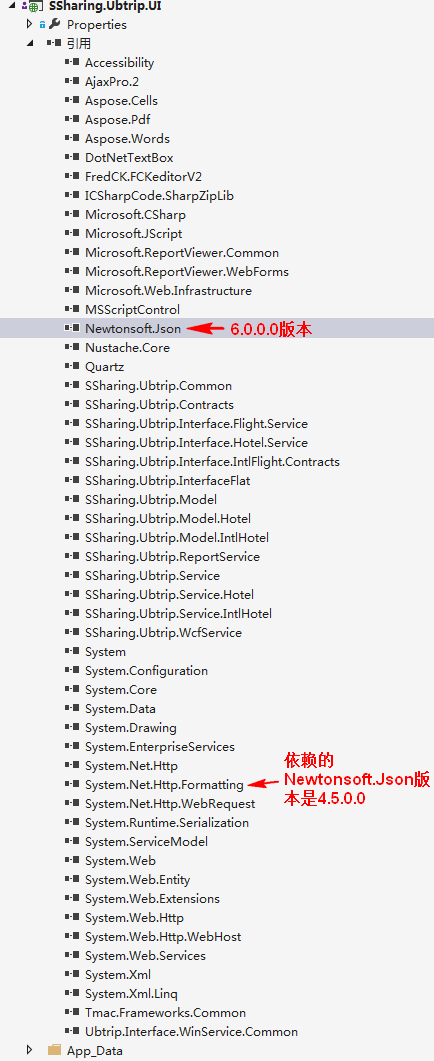The height and width of the screenshot is (1061, 434).
Task: Select the System.Data reference
Action: coord(121,708)
